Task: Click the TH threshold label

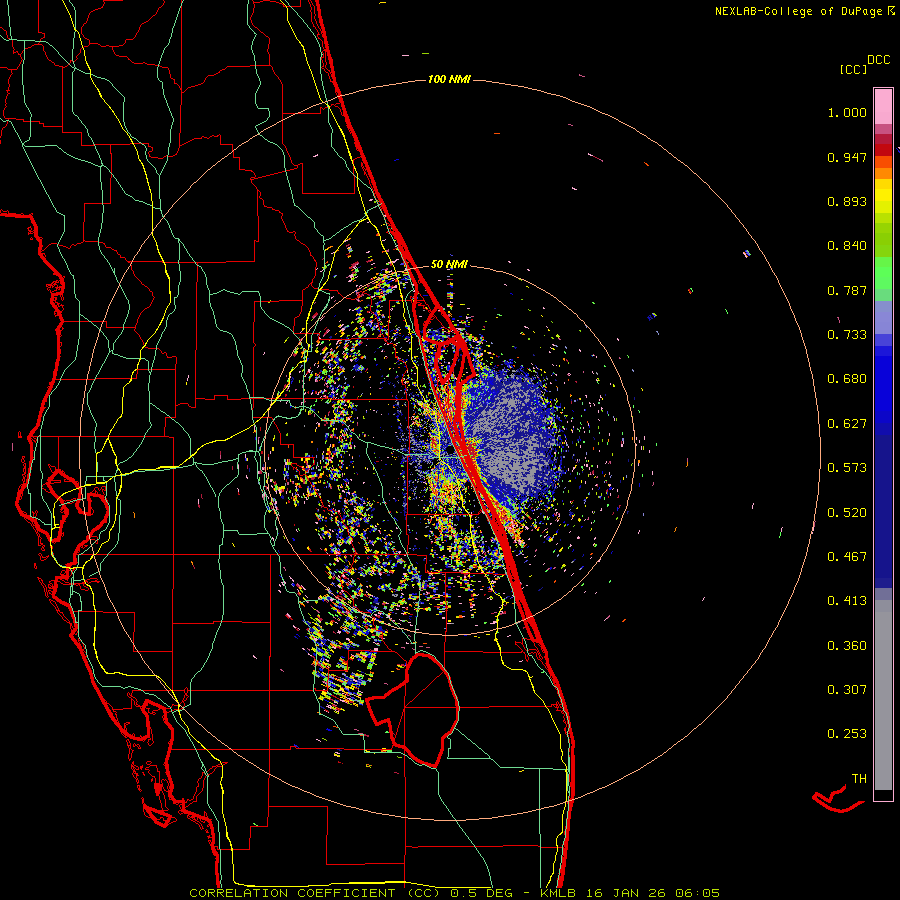Action: tap(859, 779)
